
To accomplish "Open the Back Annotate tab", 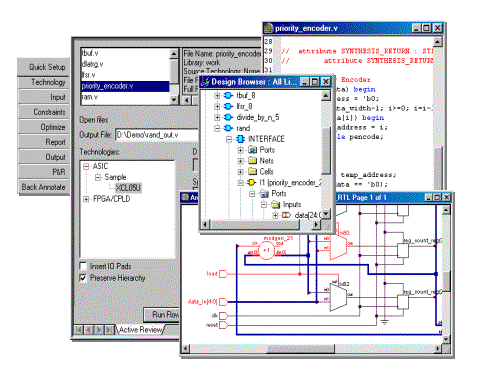I will point(44,187).
